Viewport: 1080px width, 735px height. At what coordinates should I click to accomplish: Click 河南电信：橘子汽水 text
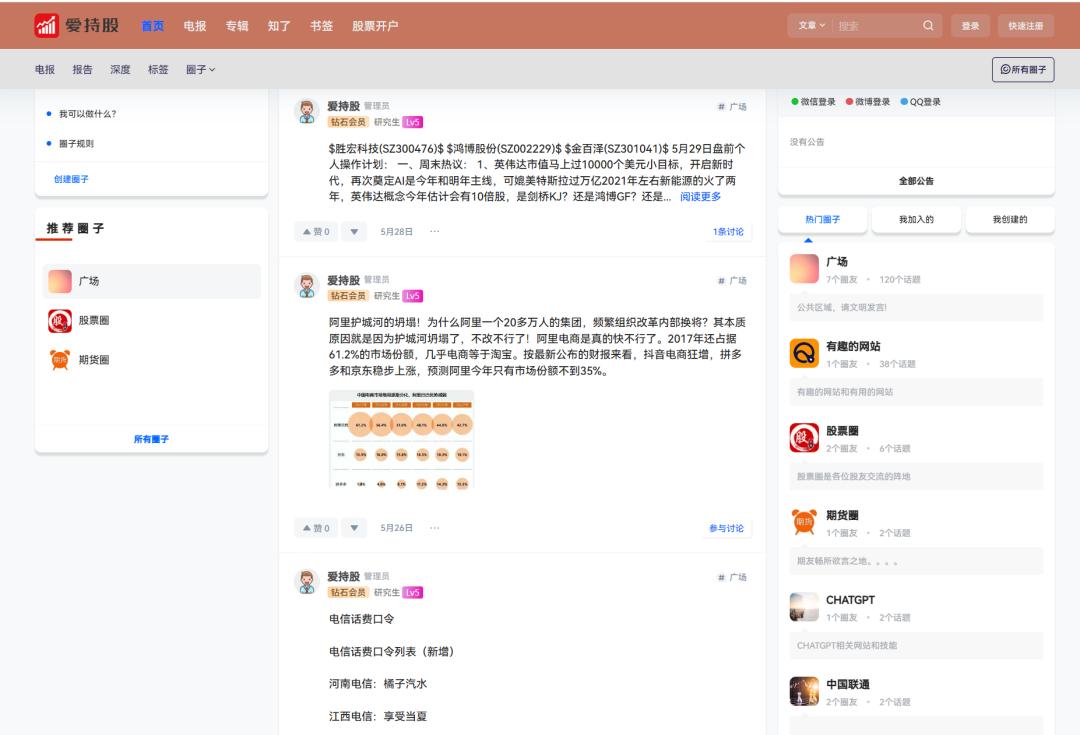(377, 684)
